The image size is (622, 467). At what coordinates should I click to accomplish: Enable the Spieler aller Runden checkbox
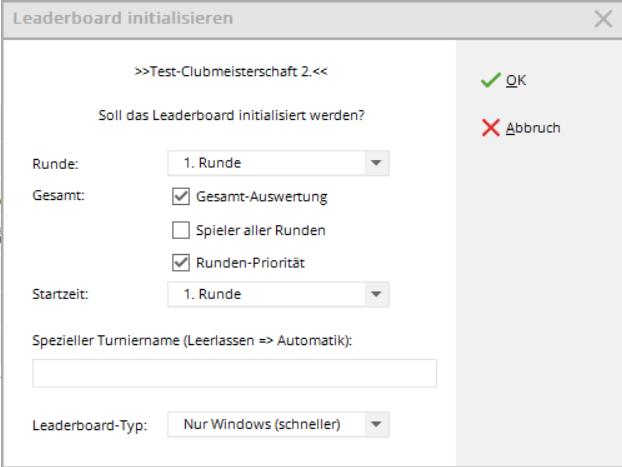coord(181,230)
